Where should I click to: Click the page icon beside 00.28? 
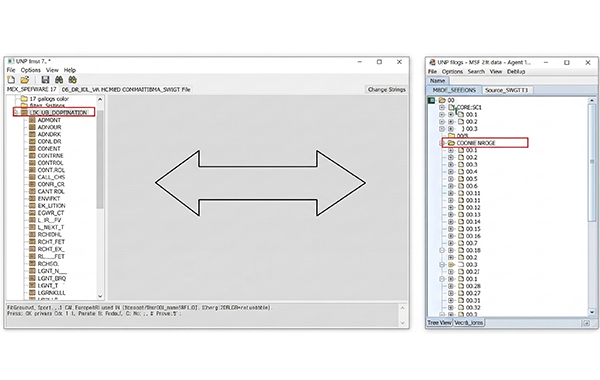461,286
